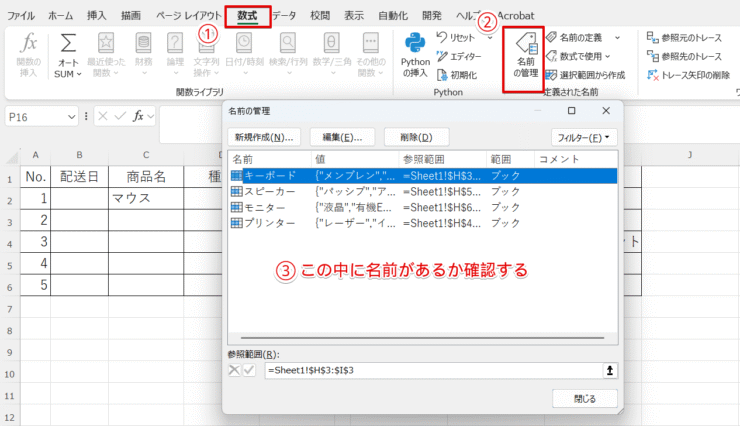Expand the 名前の定義 dropdown arrow
Screen dimensions: 740x426
tap(617, 38)
